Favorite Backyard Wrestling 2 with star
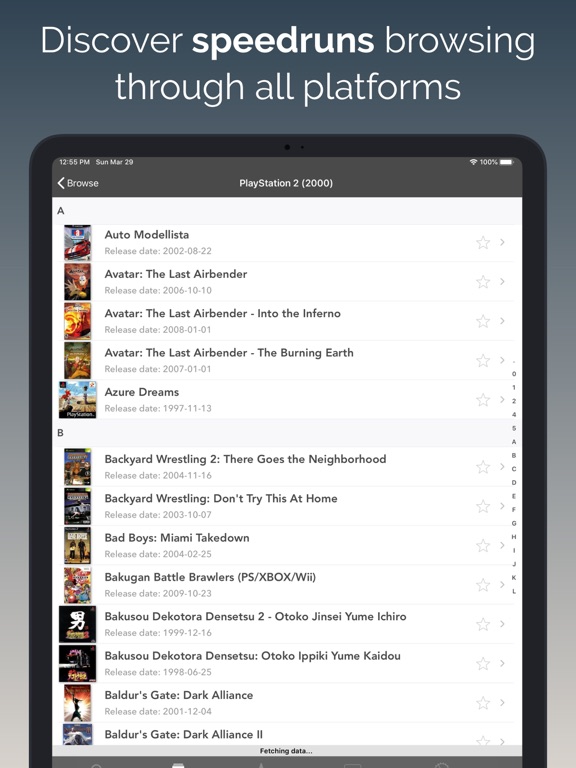The width and height of the screenshot is (576, 768). pos(483,467)
